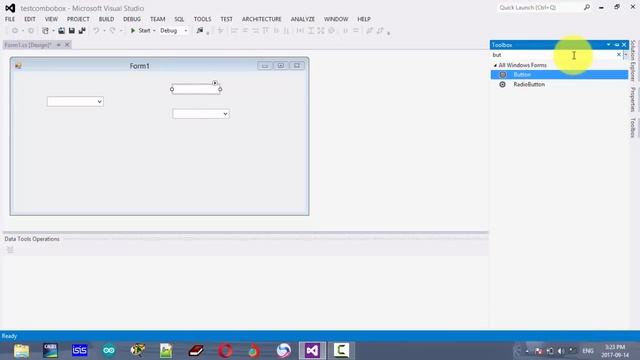Click the single-disk Save icon
Screen dimensions: 640x360
tap(72, 31)
